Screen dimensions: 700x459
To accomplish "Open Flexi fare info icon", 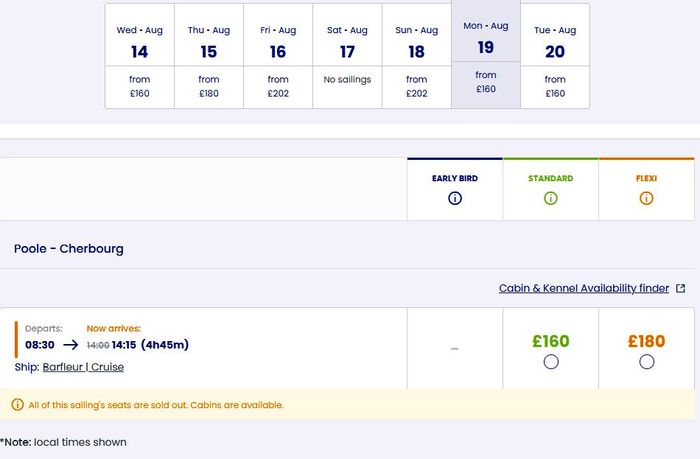I will point(646,198).
